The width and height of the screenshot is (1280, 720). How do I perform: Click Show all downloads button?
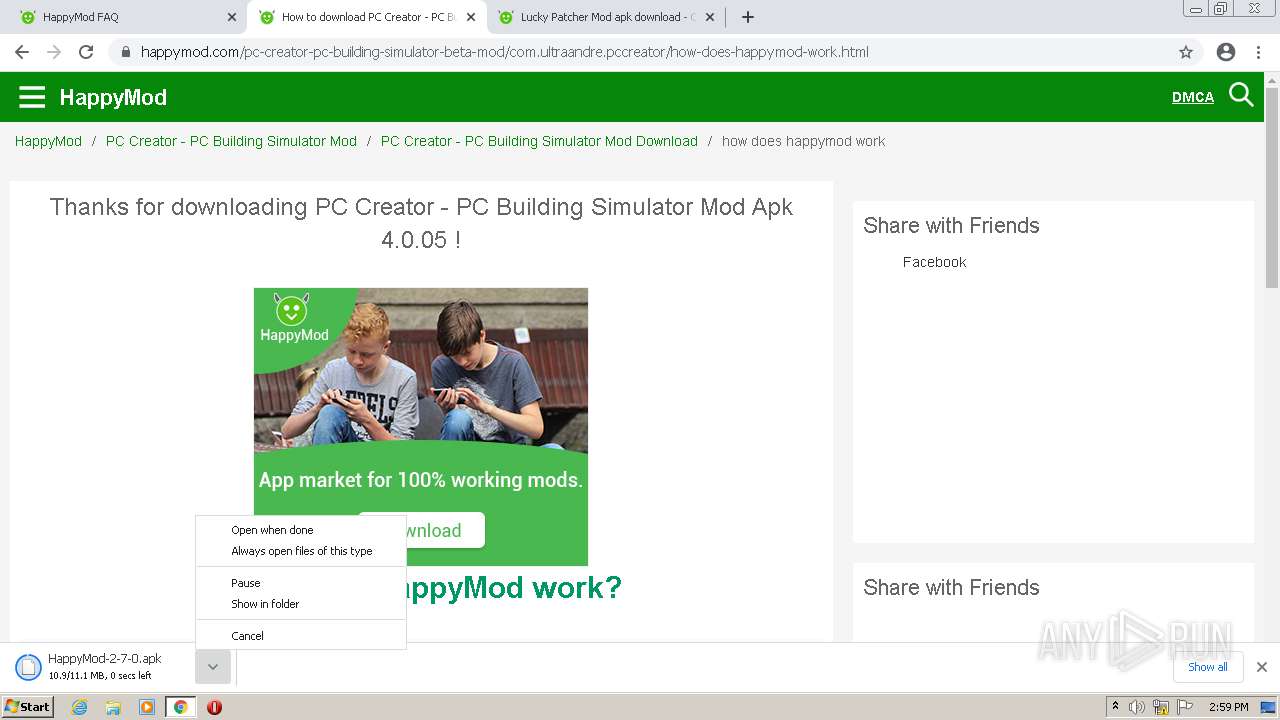1208,667
